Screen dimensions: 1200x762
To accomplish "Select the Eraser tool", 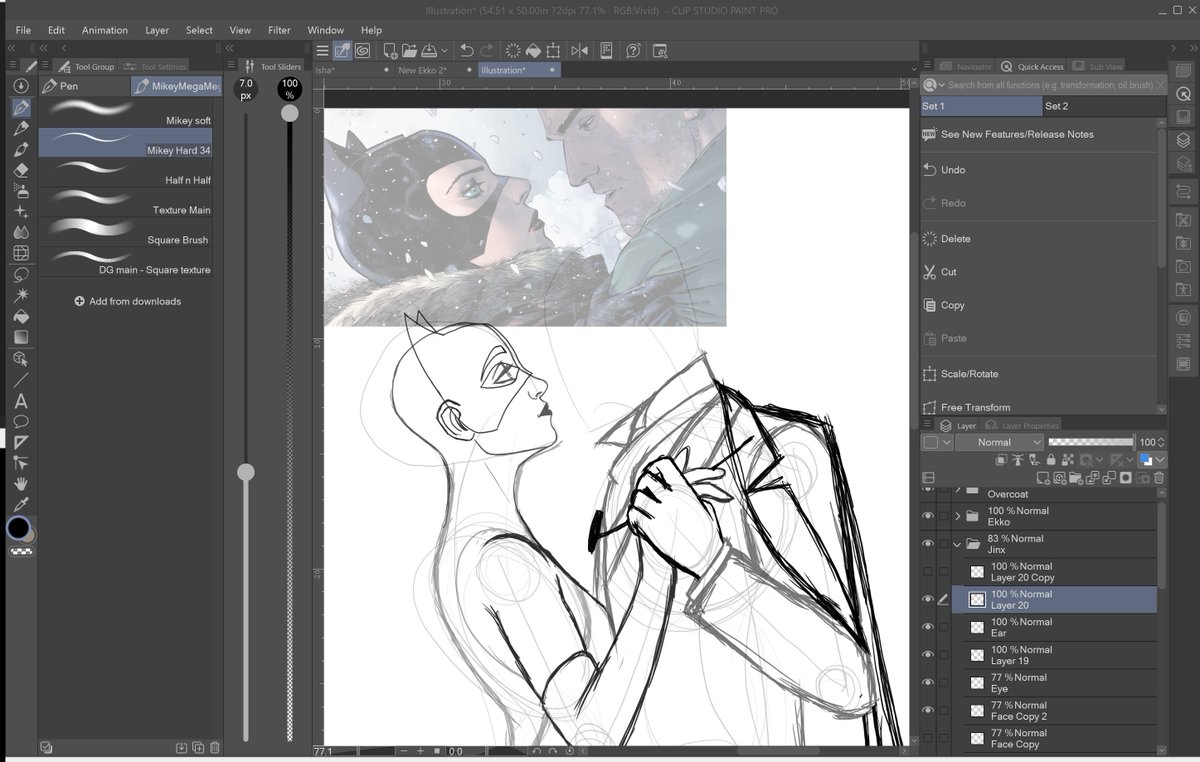I will [x=20, y=169].
